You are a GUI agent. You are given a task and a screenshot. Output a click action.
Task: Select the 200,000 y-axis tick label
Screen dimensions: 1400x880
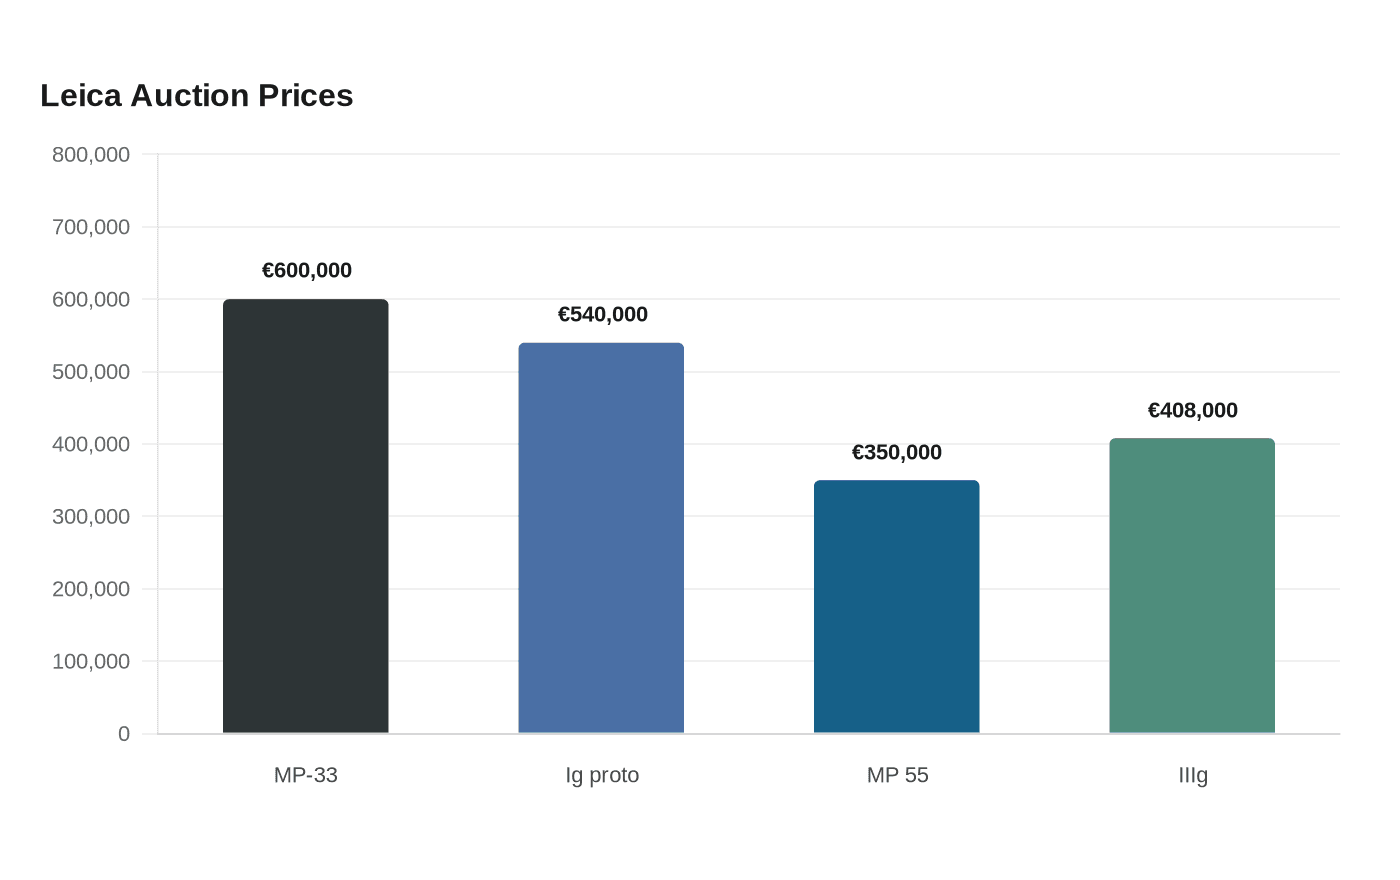[91, 589]
